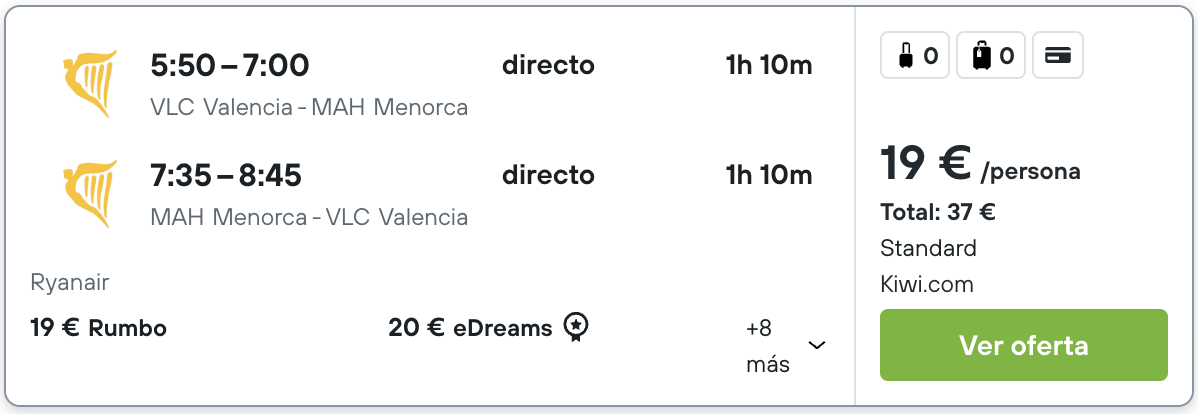This screenshot has width=1198, height=414.
Task: Select the 20 € eDreams offer
Action: 470,328
